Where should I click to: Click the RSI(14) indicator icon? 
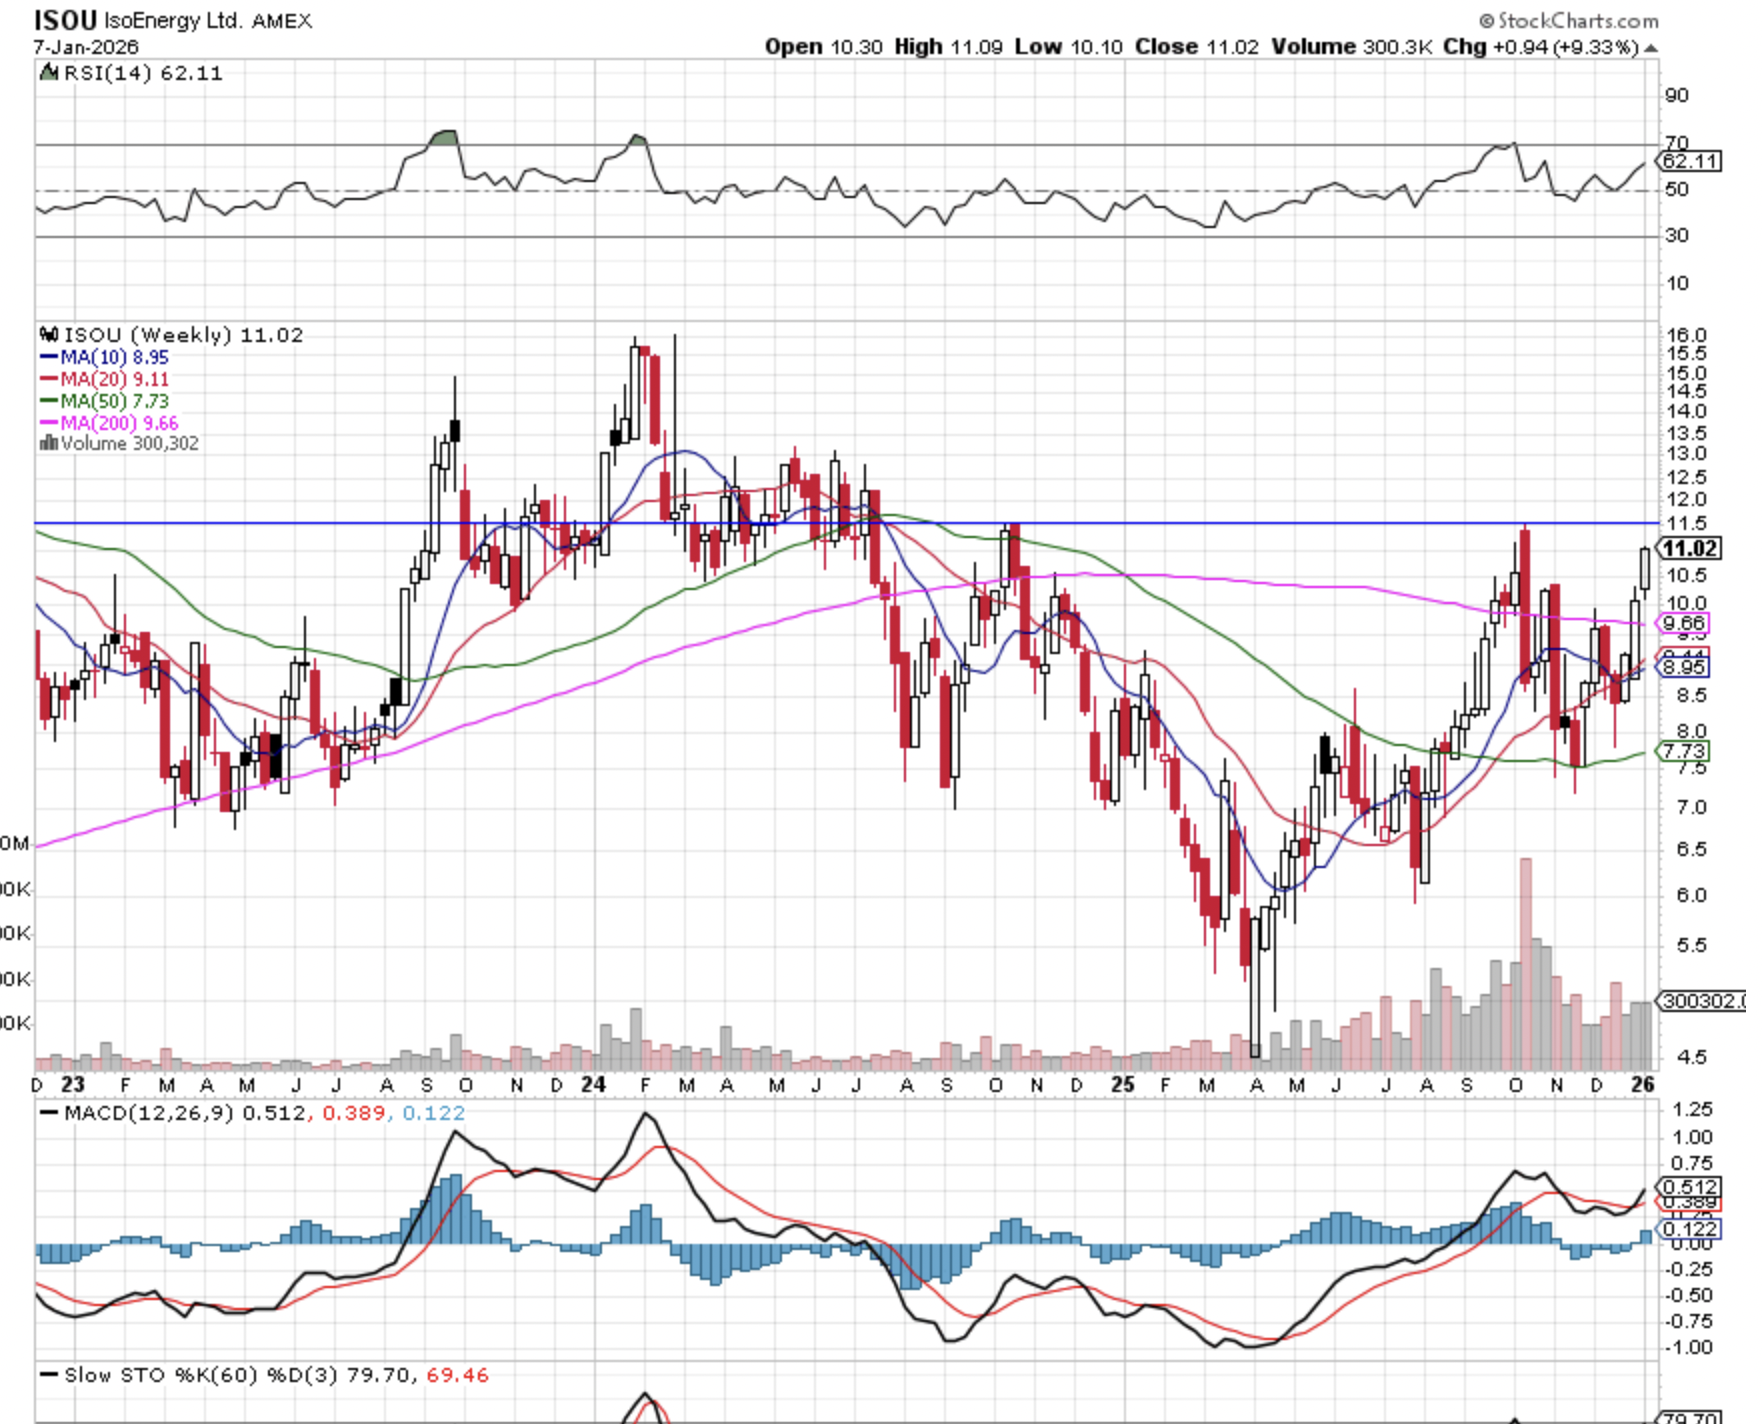(x=48, y=73)
